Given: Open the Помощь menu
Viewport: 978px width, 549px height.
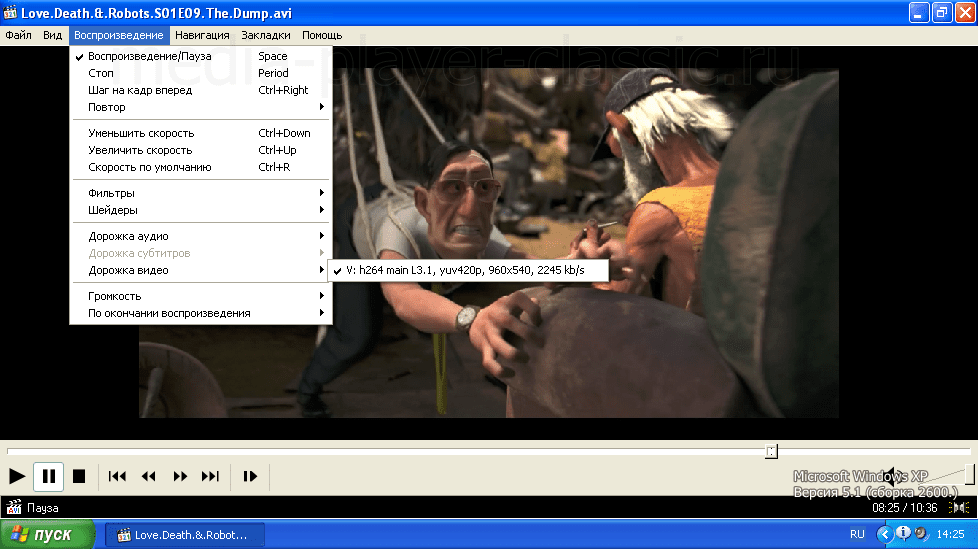Looking at the screenshot, I should 322,35.
